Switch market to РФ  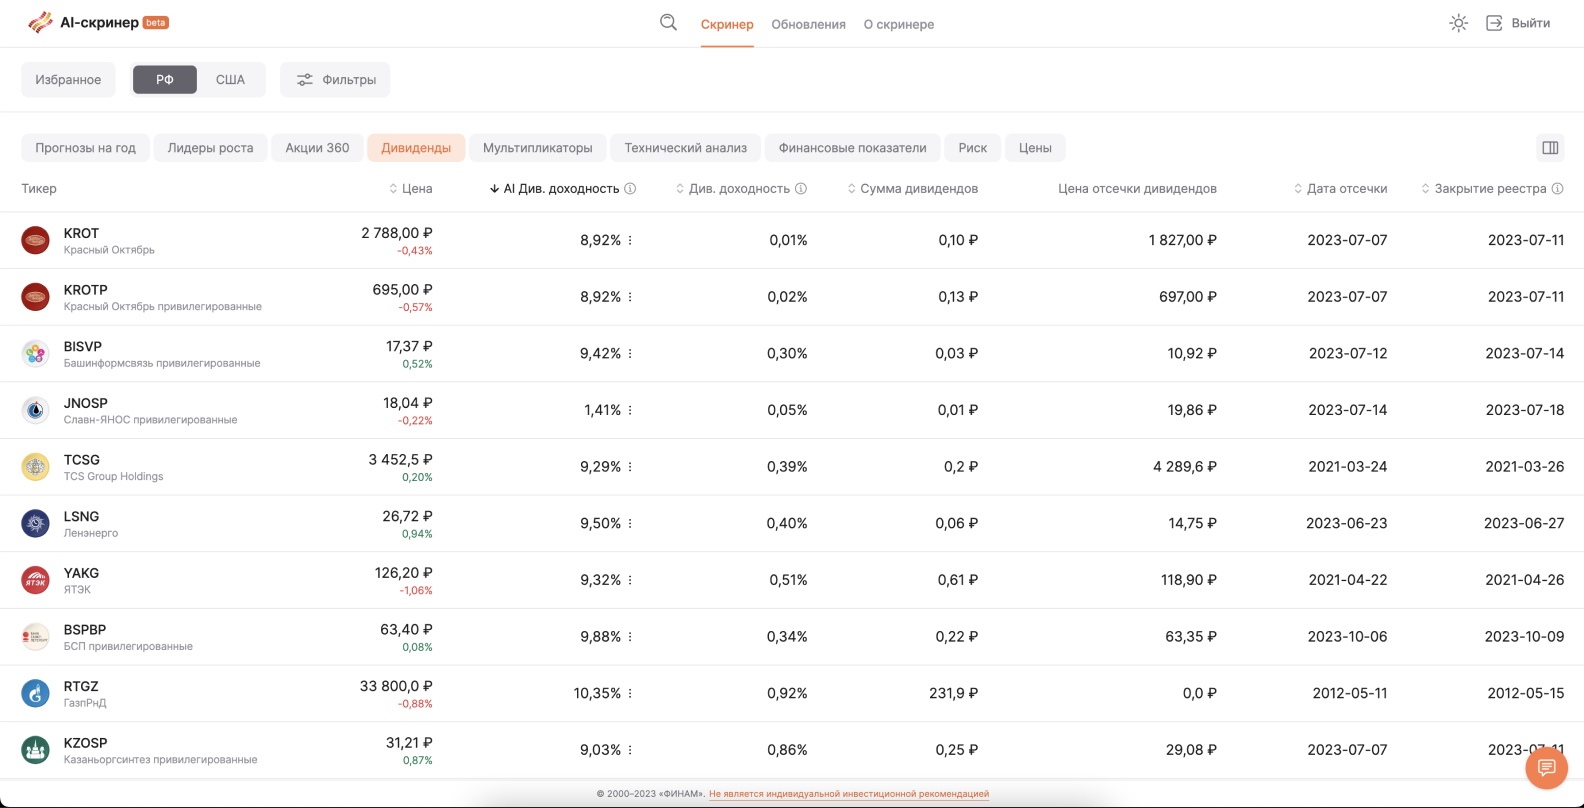point(165,80)
